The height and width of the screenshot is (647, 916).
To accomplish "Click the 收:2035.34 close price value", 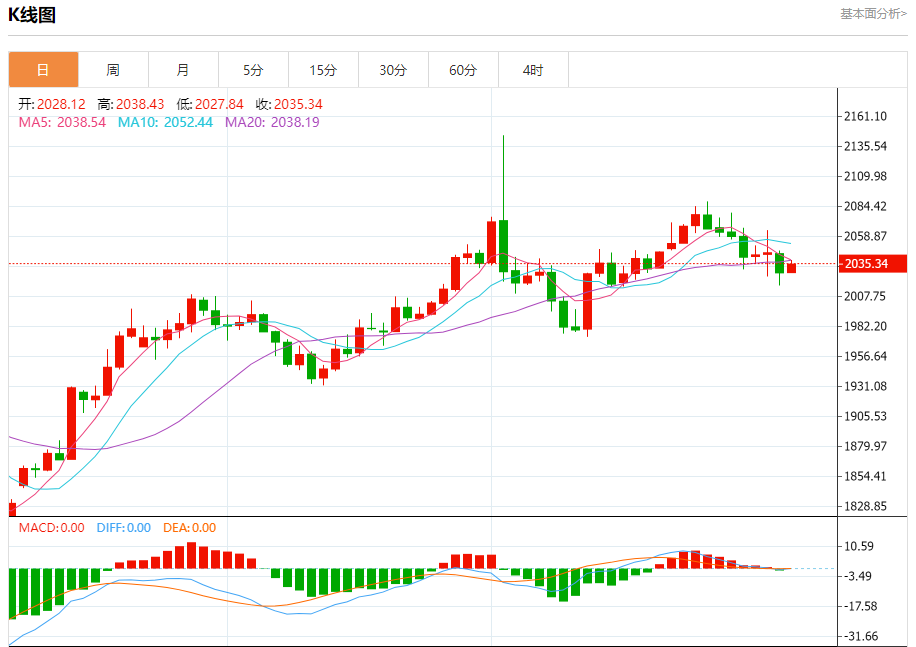I will coord(289,104).
